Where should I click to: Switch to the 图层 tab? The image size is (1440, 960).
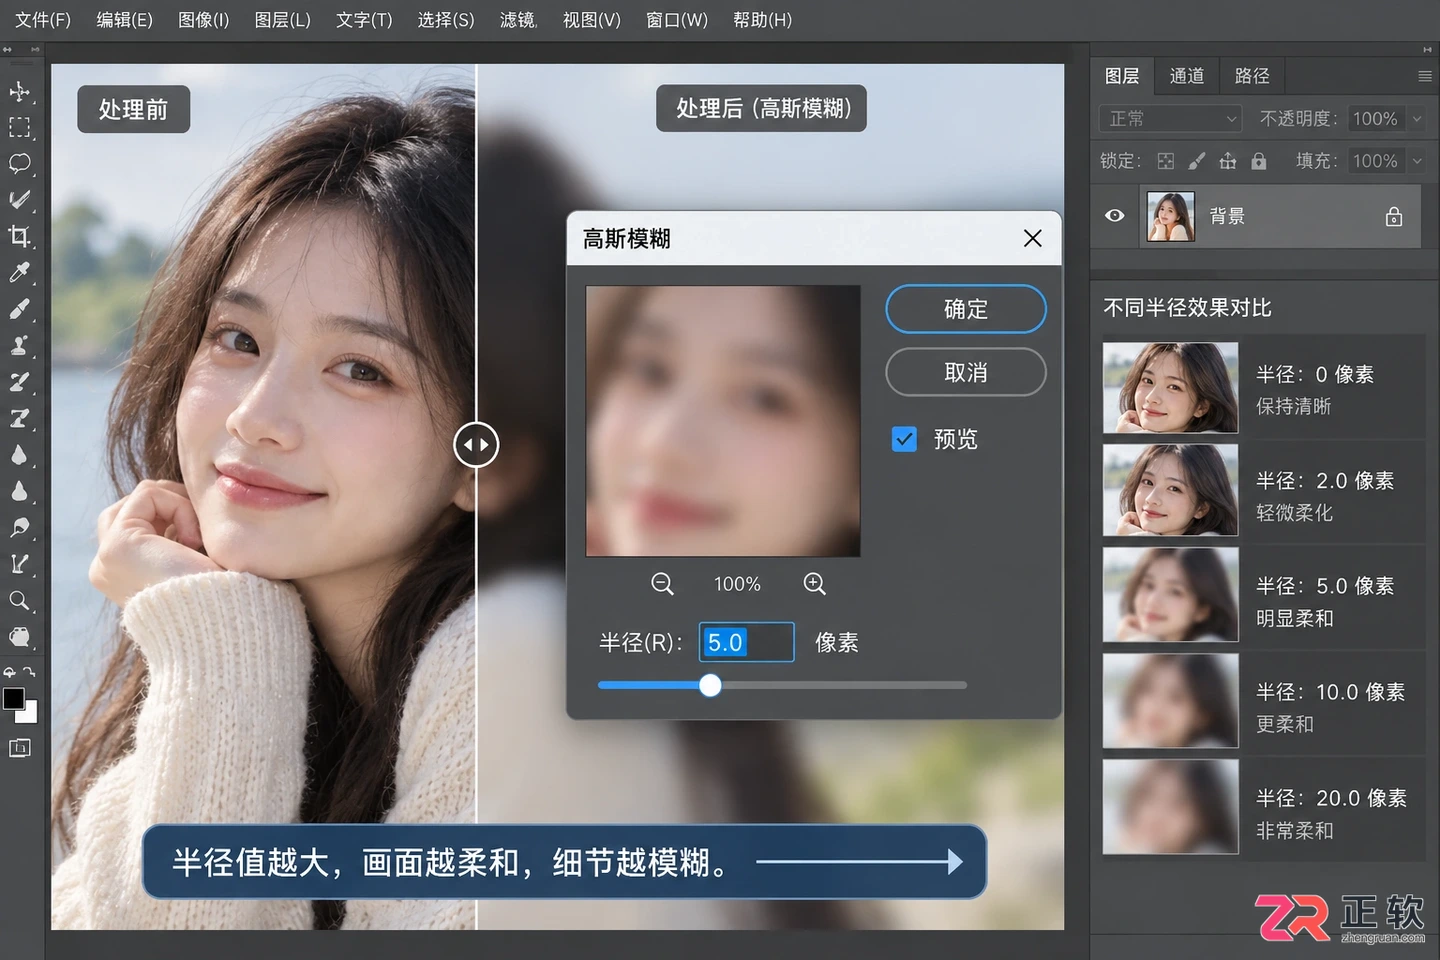pyautogui.click(x=1122, y=76)
